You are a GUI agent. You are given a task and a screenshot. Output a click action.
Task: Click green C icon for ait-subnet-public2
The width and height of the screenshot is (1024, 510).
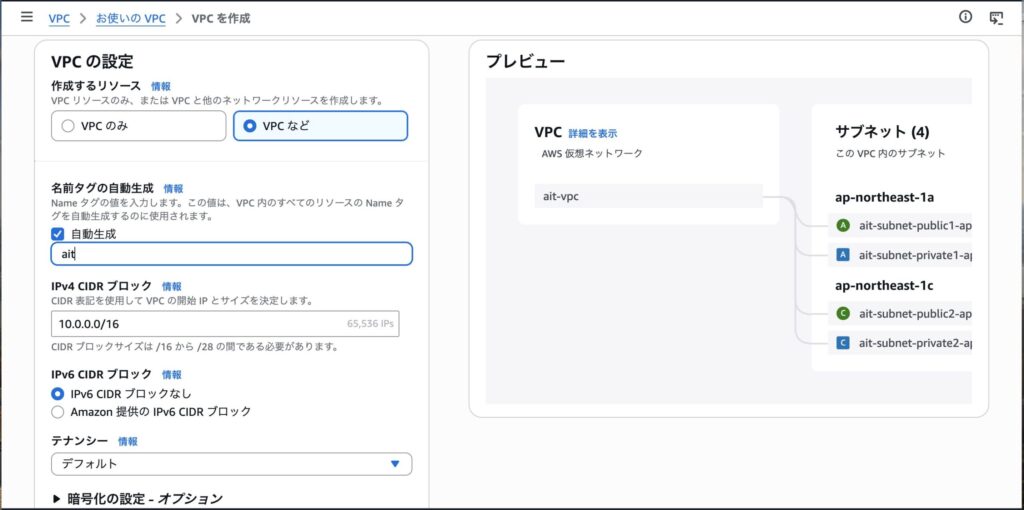(843, 313)
